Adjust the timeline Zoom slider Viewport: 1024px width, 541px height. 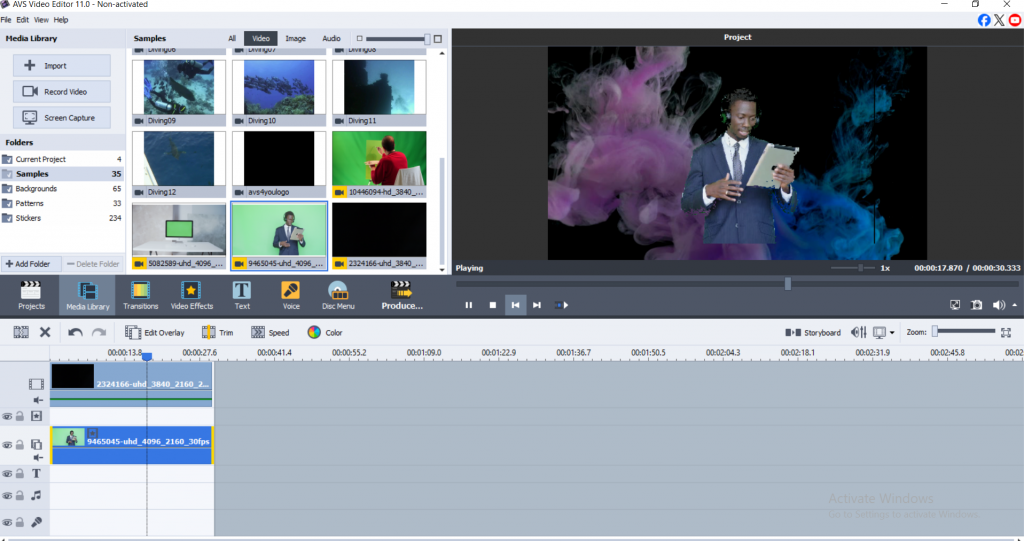[x=936, y=332]
